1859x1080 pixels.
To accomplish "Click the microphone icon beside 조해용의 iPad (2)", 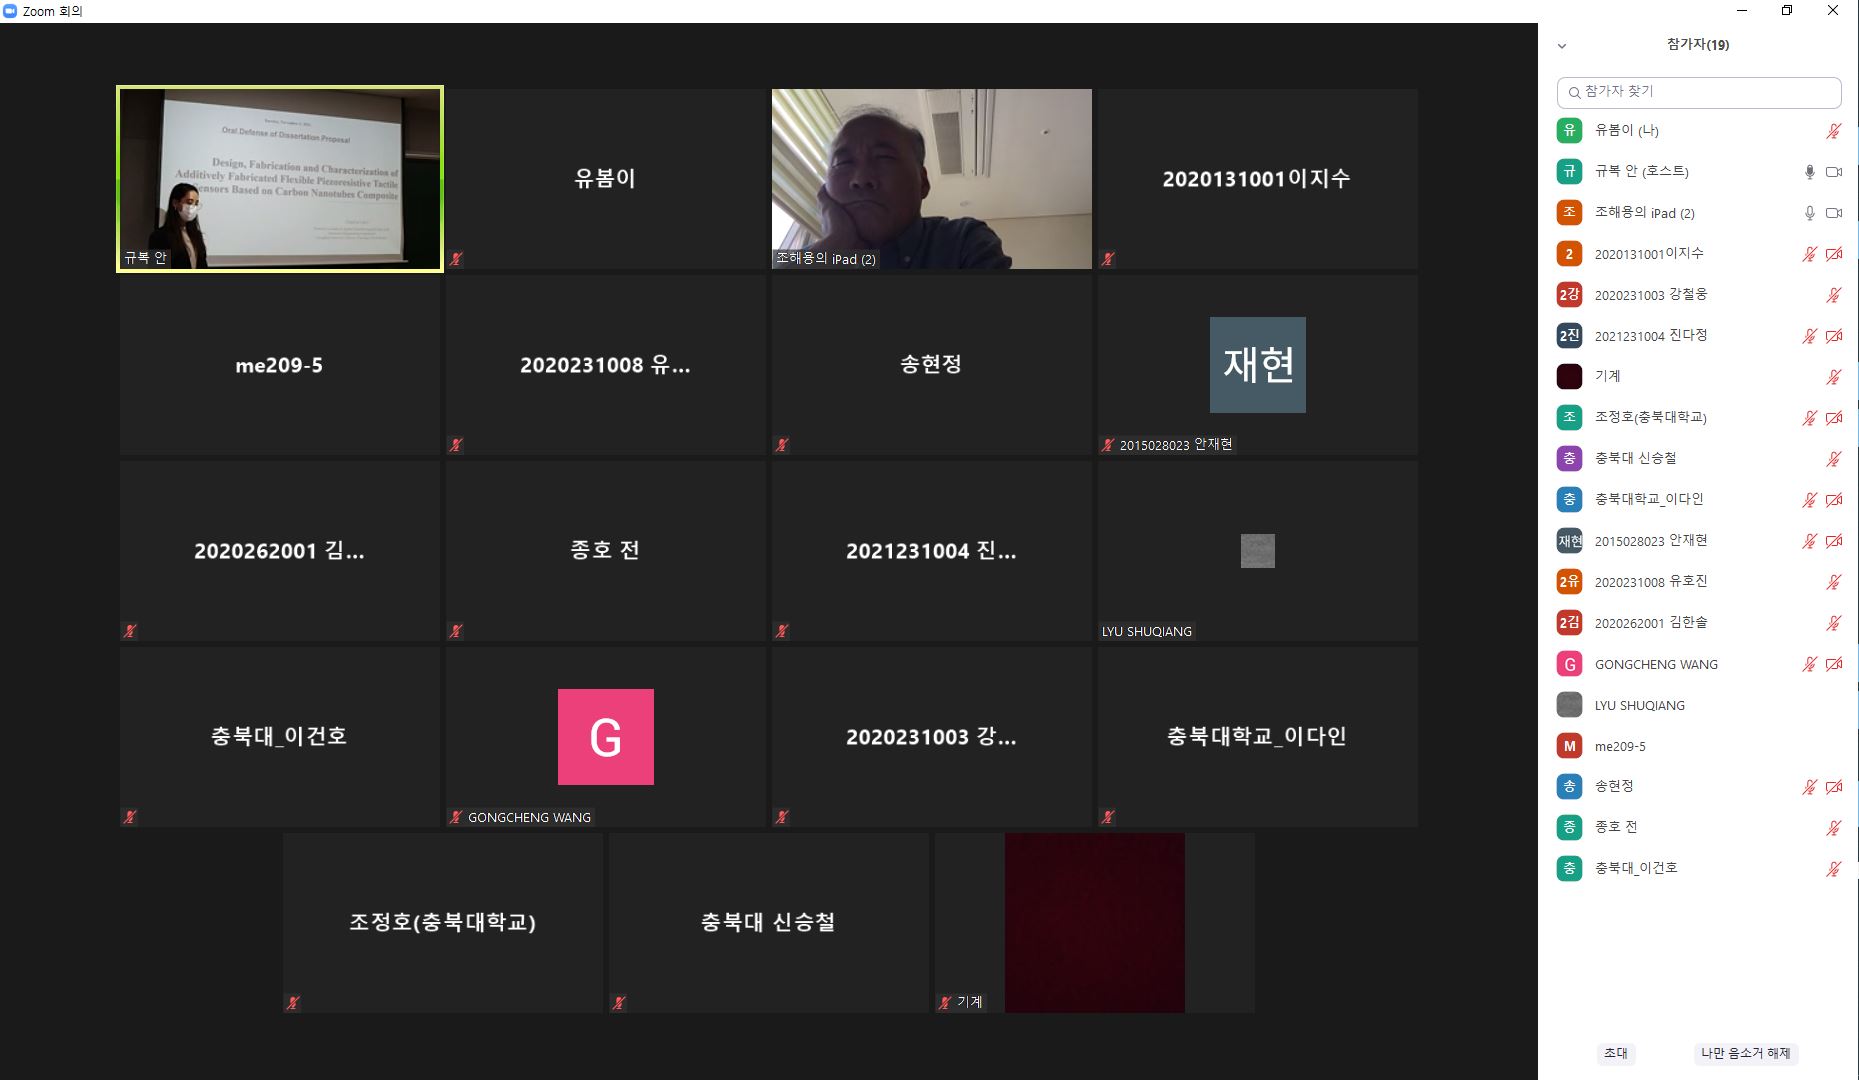I will 1809,213.
